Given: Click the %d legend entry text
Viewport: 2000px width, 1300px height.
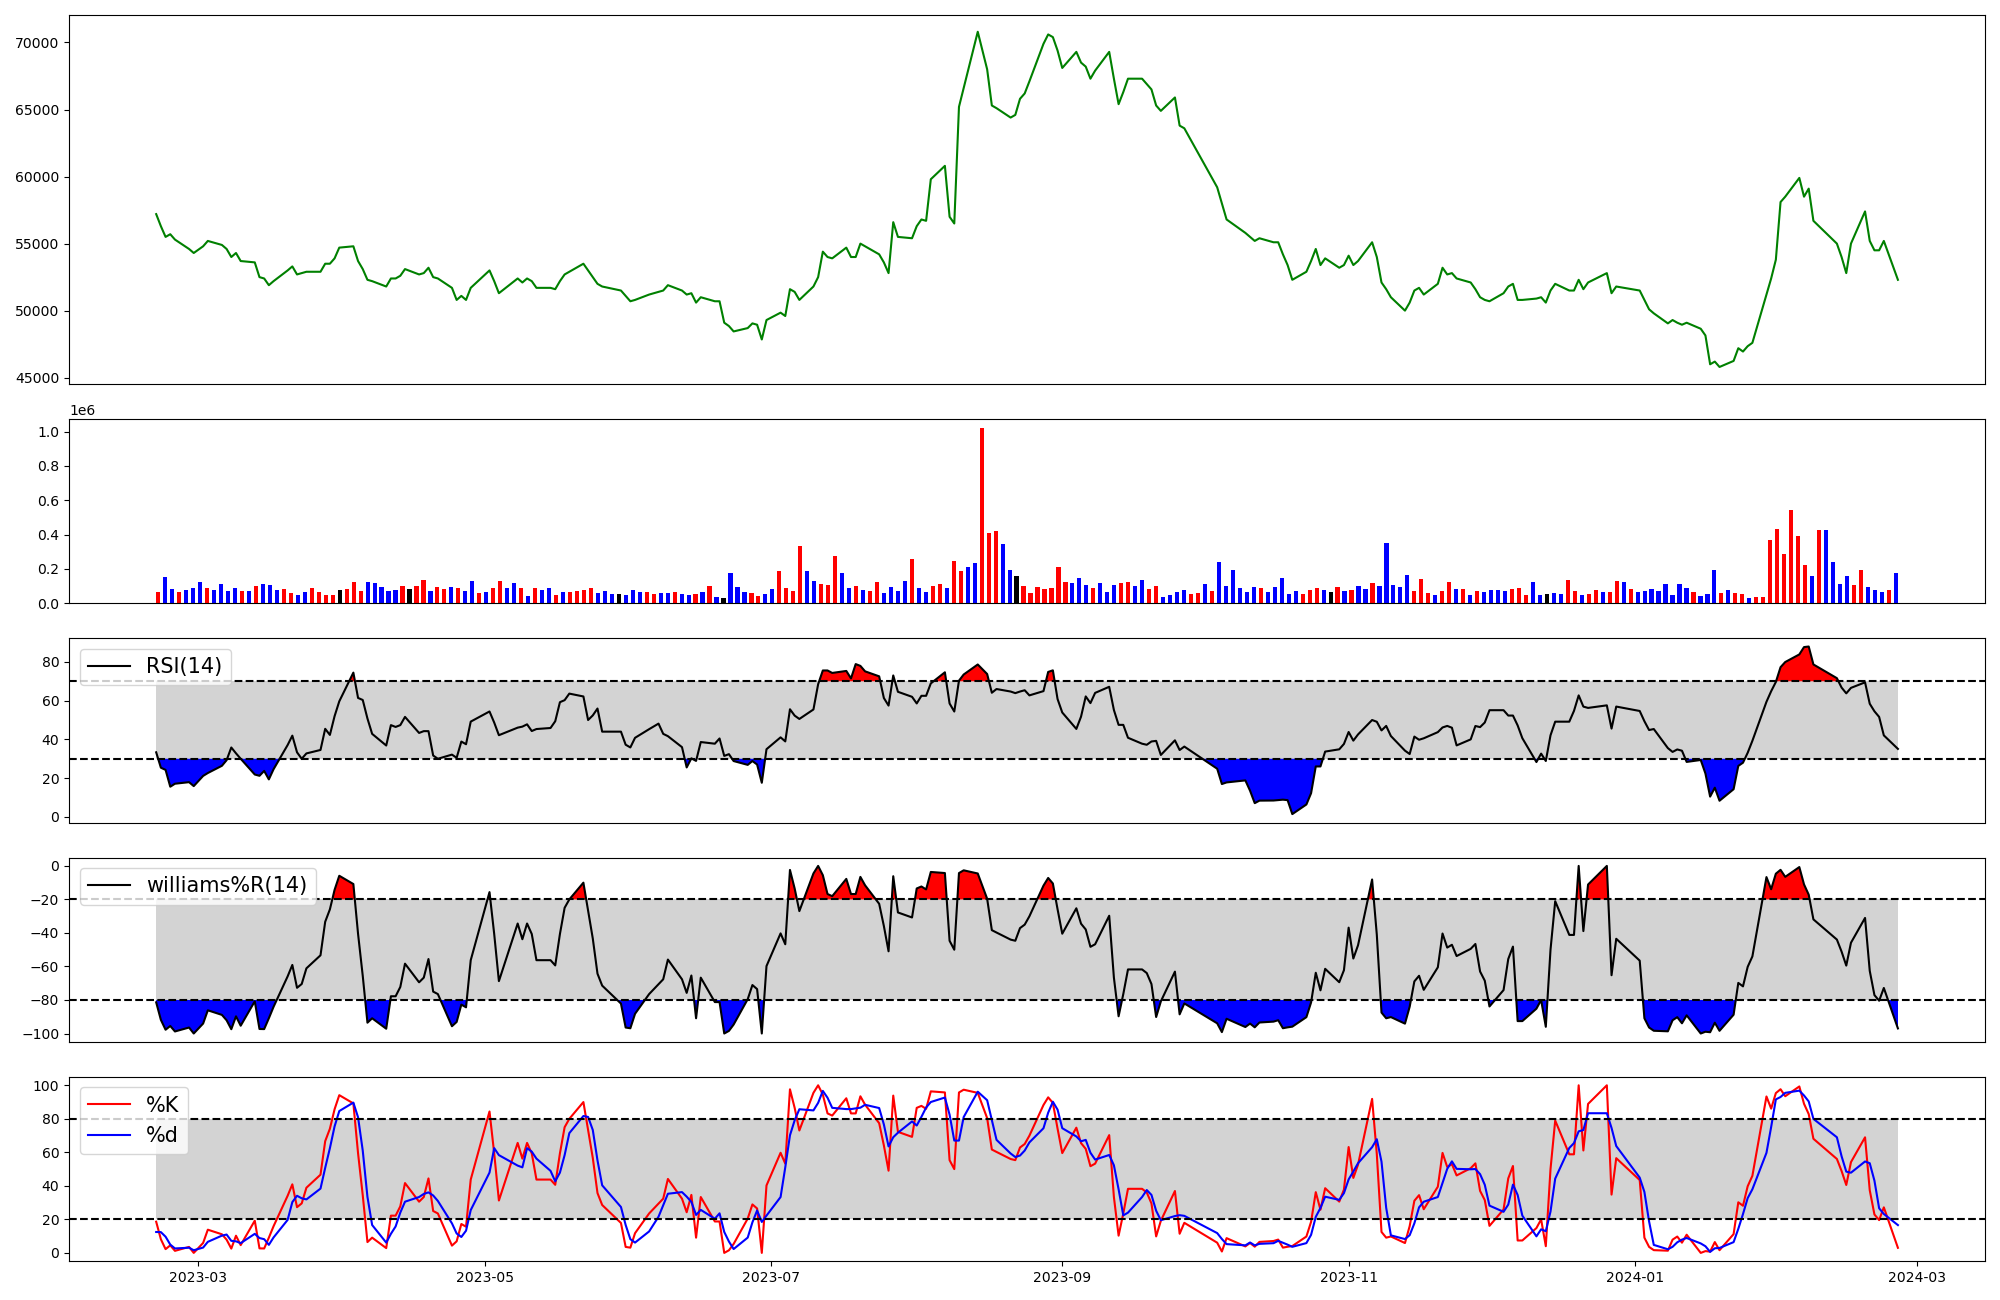Looking at the screenshot, I should [x=162, y=1135].
